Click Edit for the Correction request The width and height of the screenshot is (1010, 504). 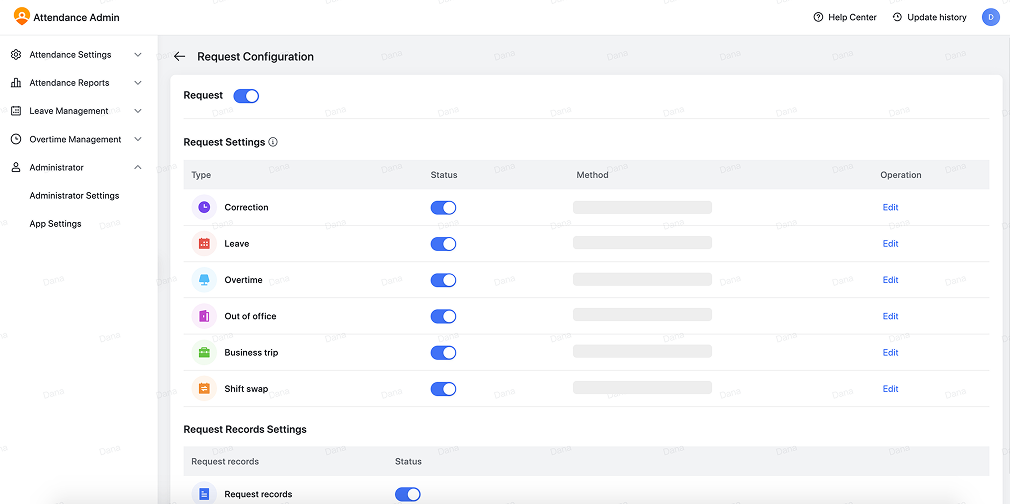click(x=890, y=208)
